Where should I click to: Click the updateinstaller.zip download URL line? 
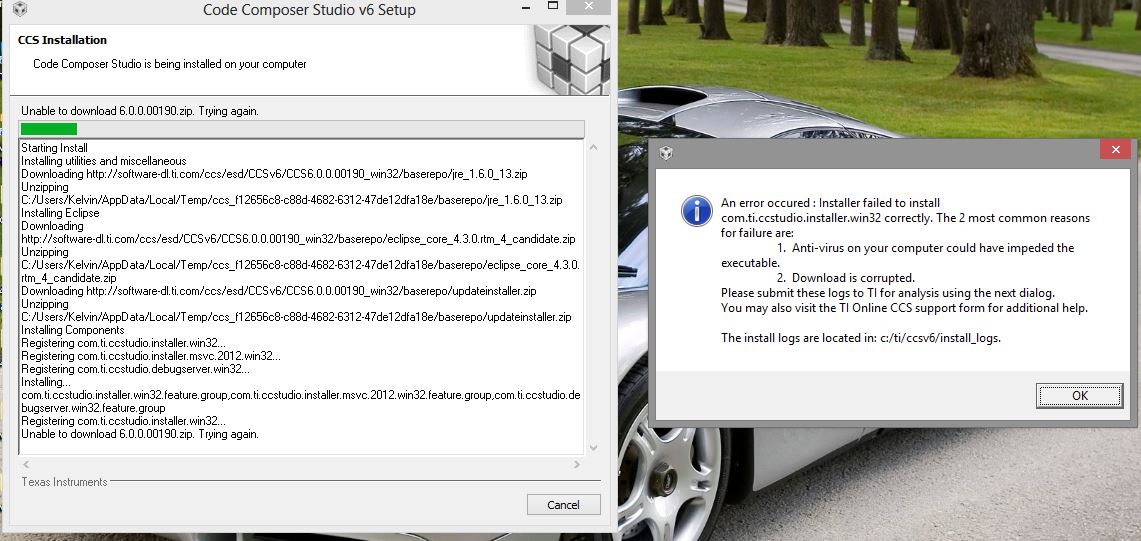click(279, 291)
